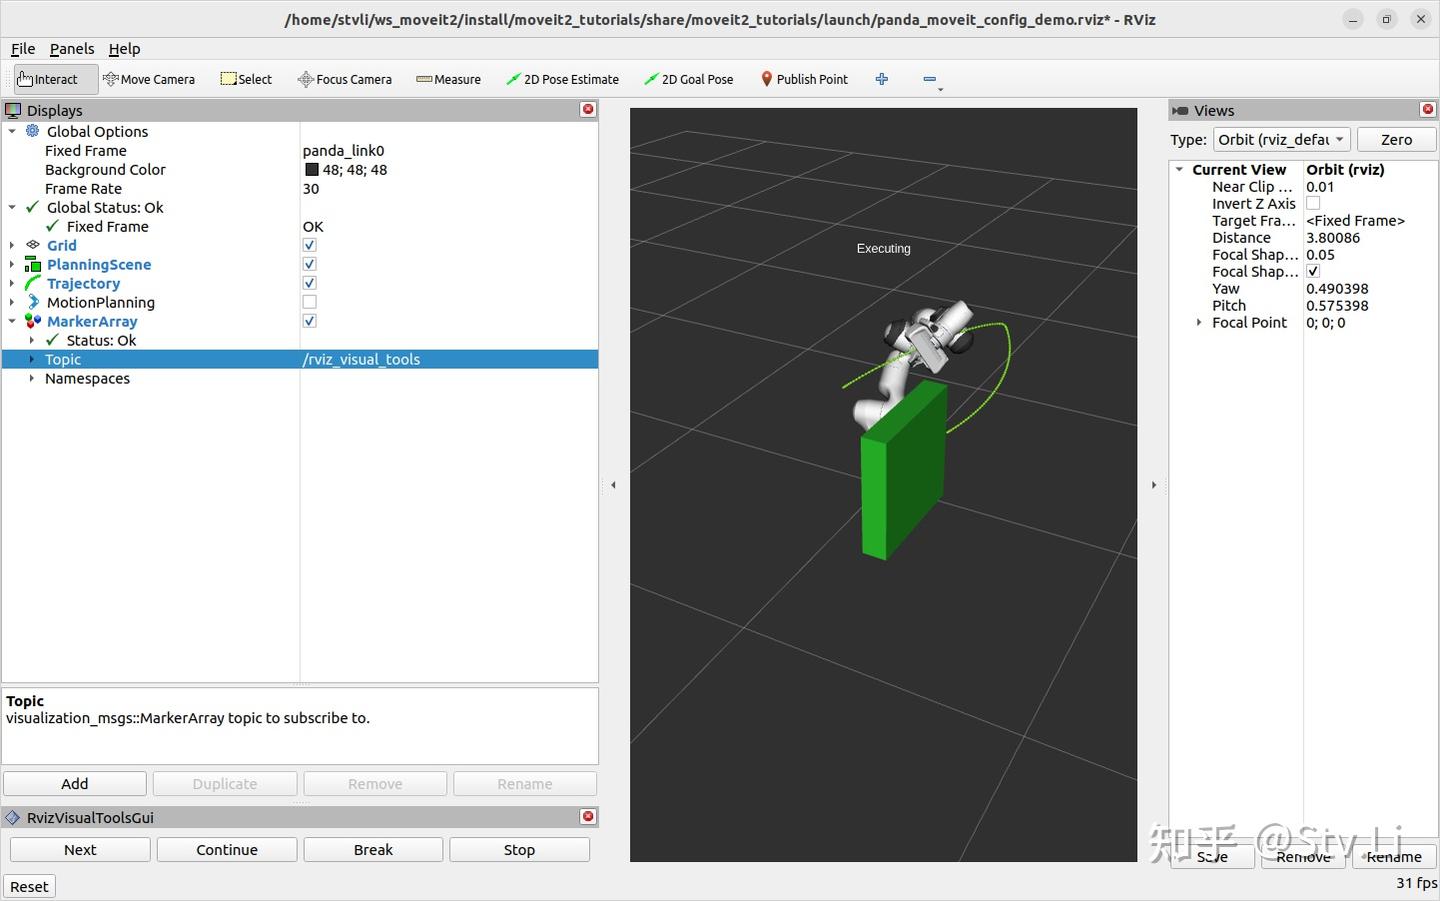Screen dimensions: 1440x901
Task: Activate the 2D Goal Pose tool
Action: point(688,79)
